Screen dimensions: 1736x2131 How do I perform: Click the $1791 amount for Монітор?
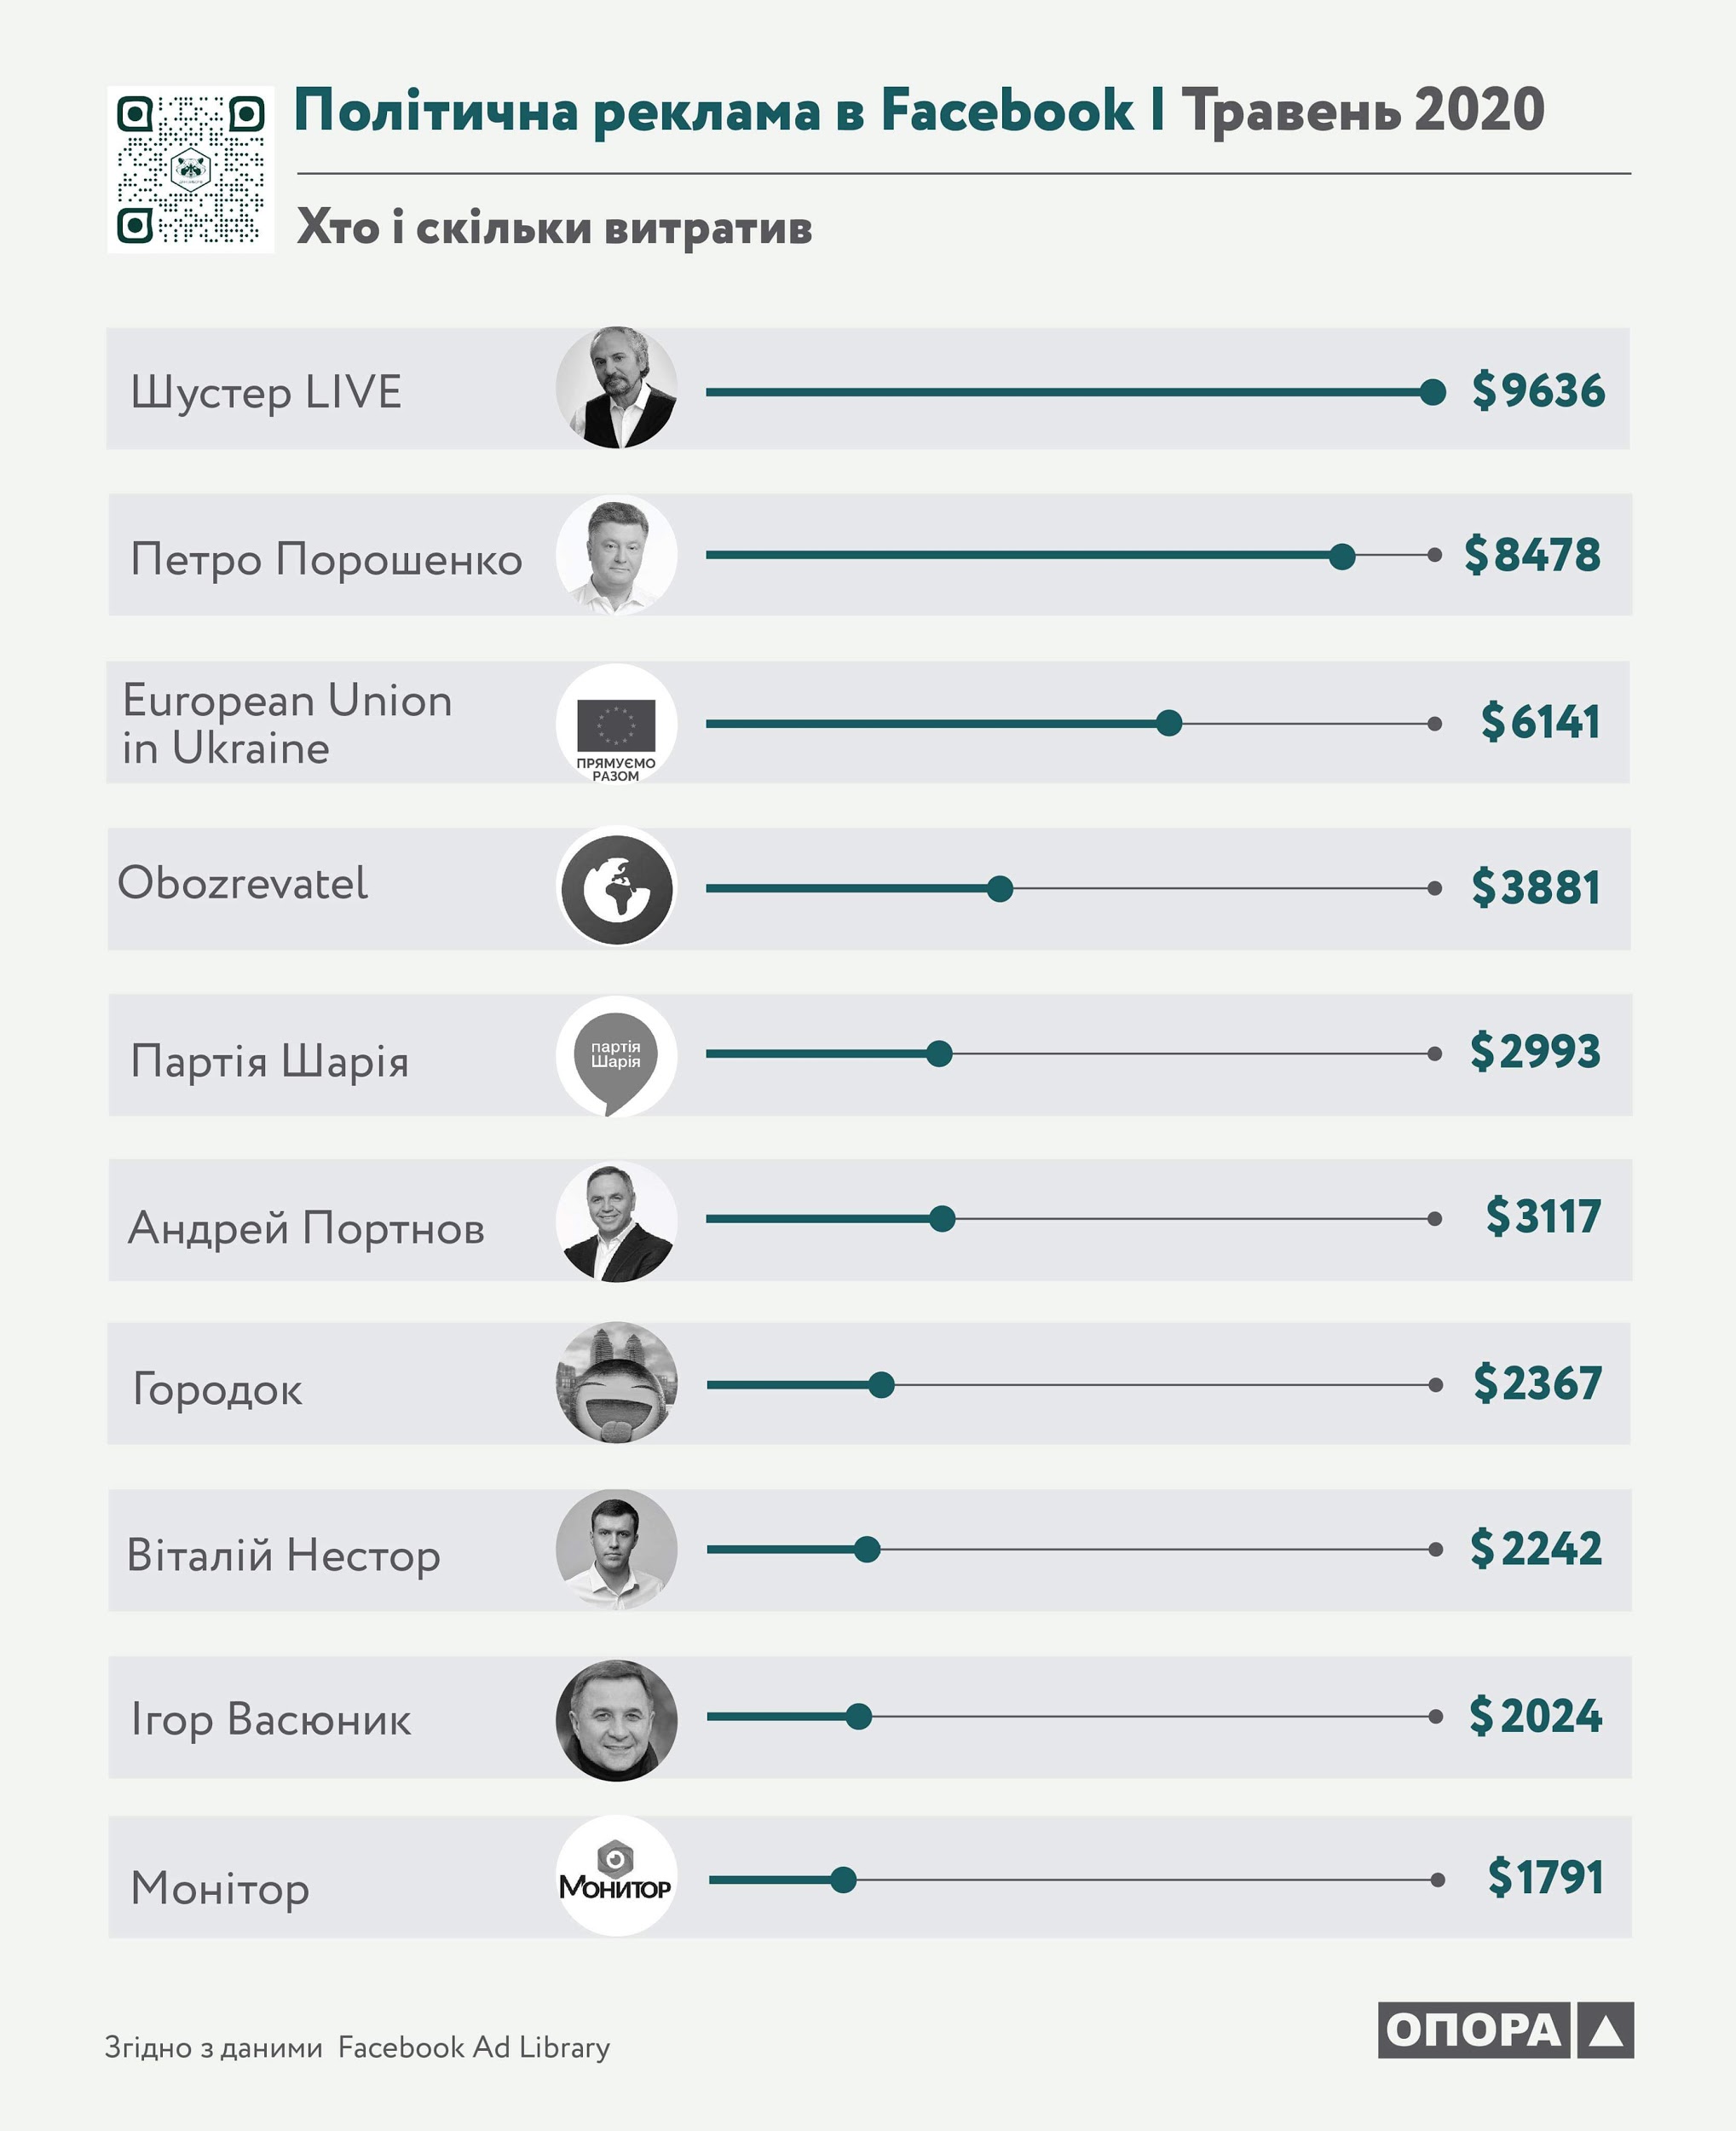point(1545,1877)
